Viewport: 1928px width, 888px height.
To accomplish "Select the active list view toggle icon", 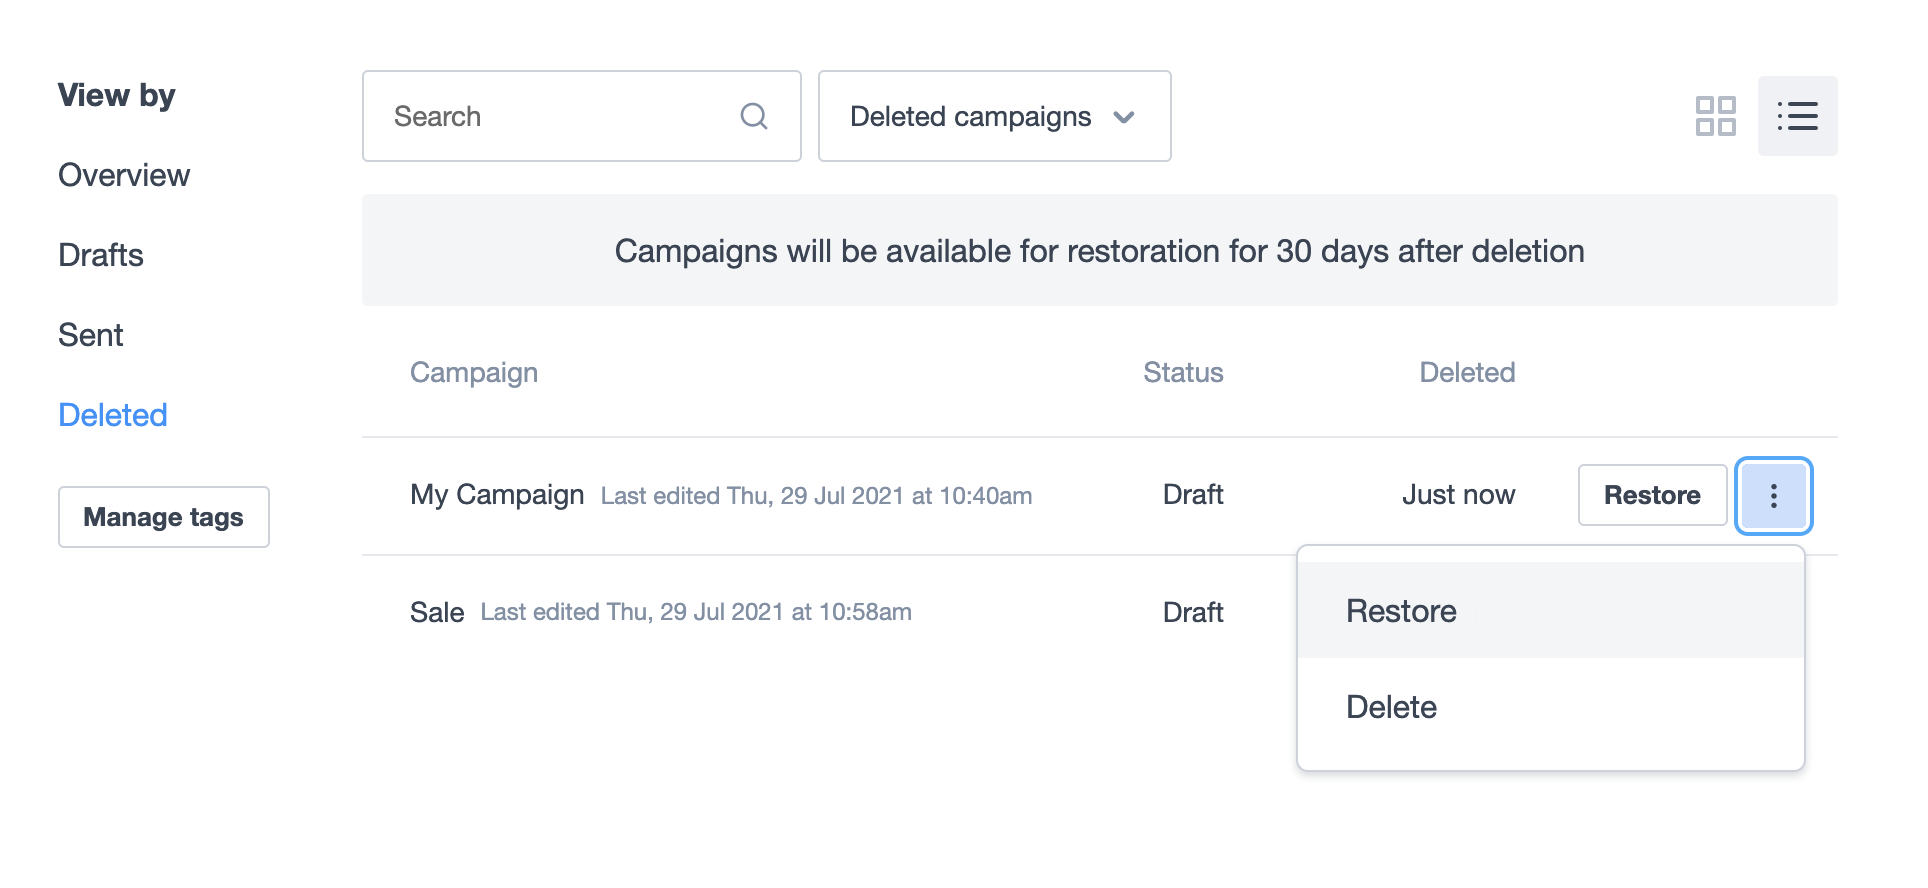I will click(1797, 116).
